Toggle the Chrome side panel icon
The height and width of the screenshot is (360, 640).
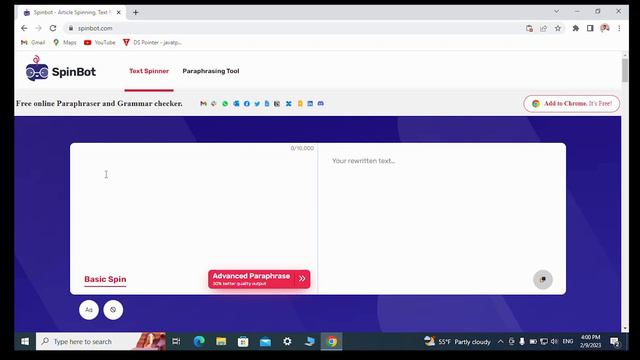[x=590, y=28]
